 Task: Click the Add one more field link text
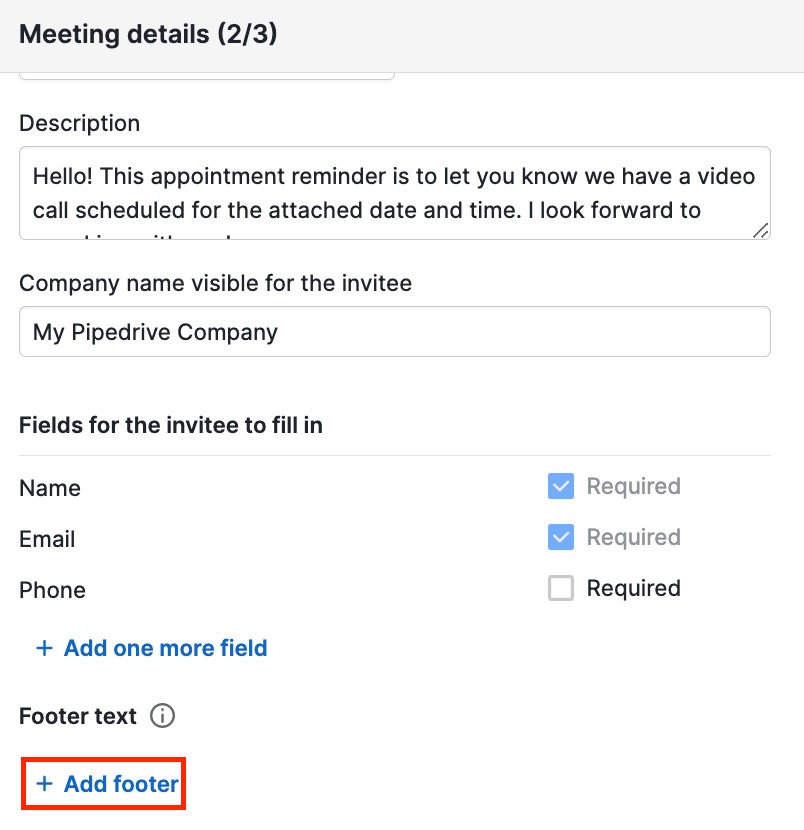click(165, 648)
